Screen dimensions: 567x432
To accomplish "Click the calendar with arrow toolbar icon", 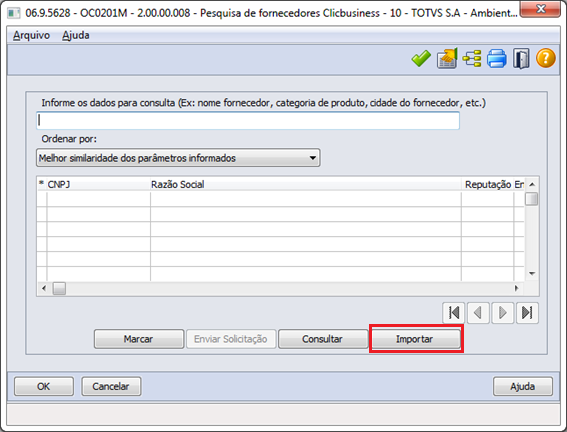I will tap(447, 58).
